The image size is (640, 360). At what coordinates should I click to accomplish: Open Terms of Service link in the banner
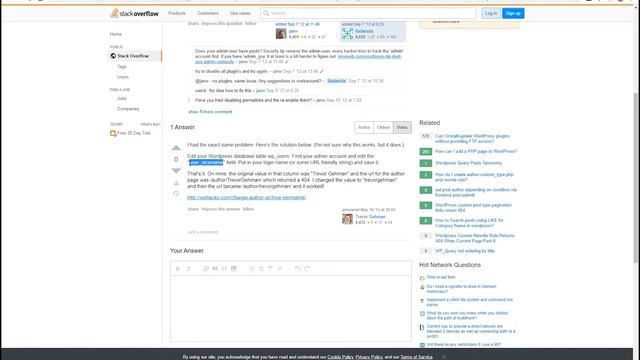click(x=416, y=357)
